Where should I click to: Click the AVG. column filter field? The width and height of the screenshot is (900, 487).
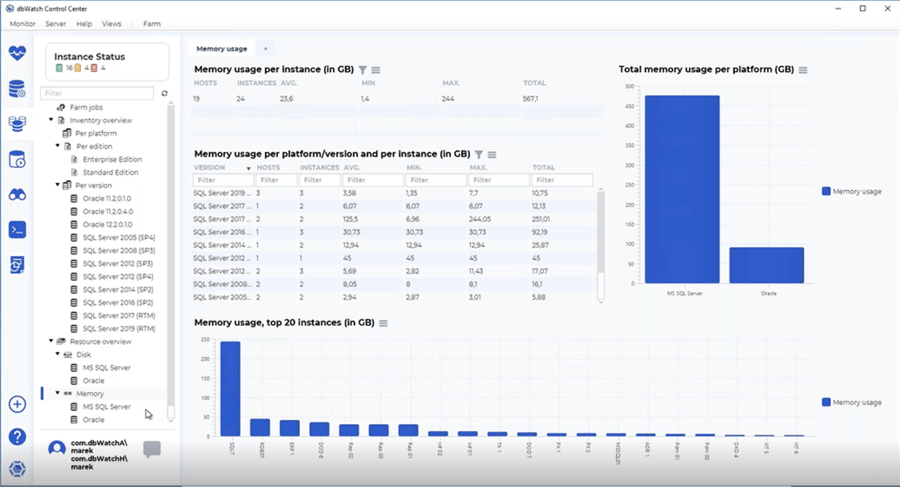(x=373, y=180)
